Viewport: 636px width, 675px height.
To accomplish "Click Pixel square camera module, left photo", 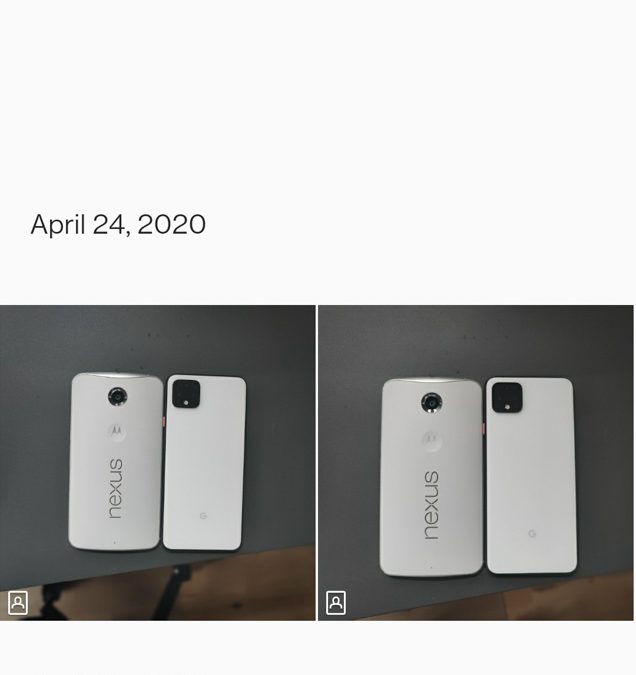I will pyautogui.click(x=186, y=394).
